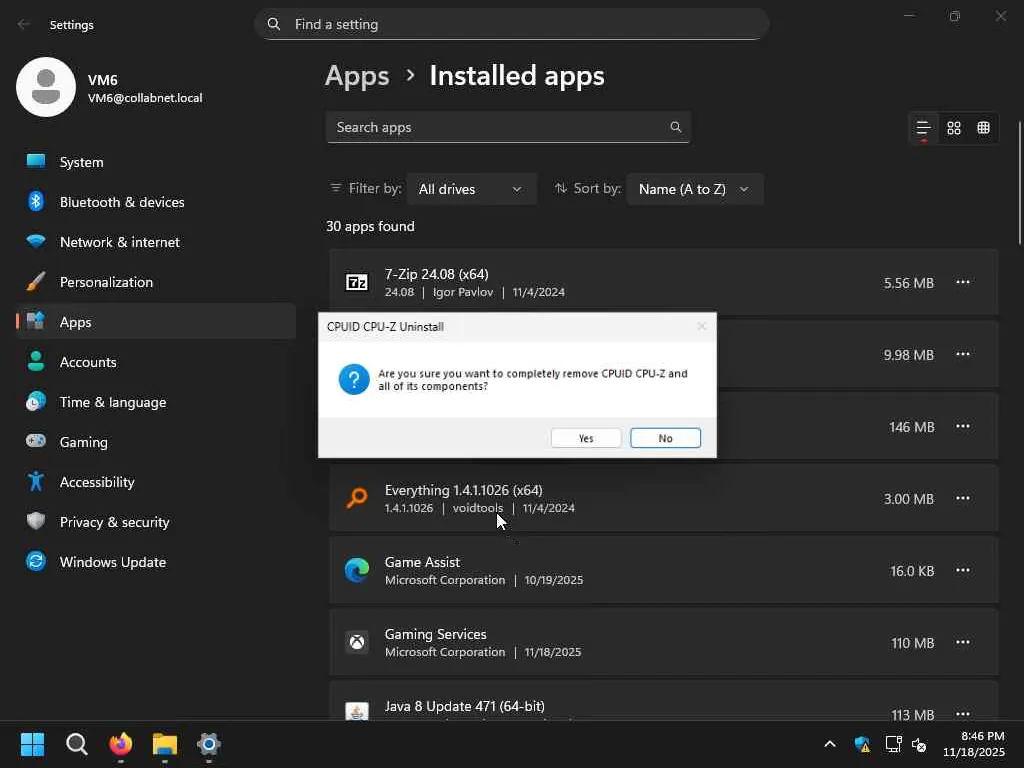
Task: Open Bluetooth & devices section
Action: tap(122, 202)
